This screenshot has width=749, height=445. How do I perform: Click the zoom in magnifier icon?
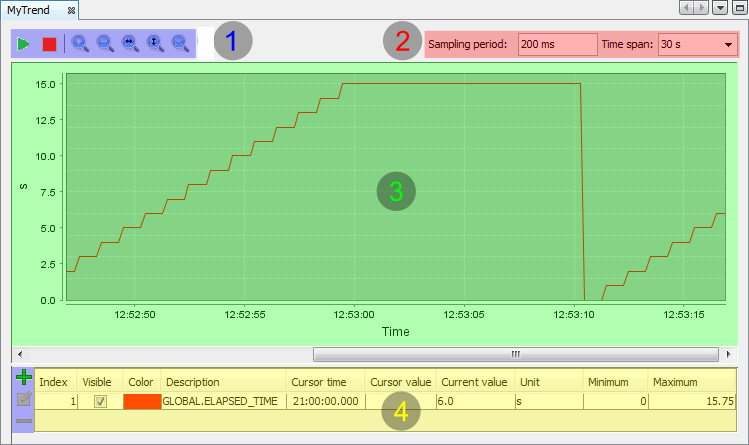tap(80, 43)
